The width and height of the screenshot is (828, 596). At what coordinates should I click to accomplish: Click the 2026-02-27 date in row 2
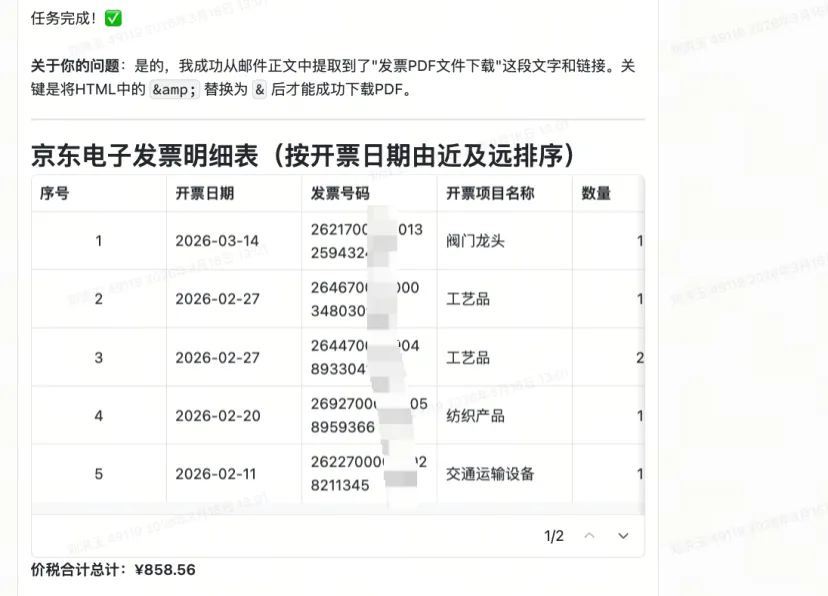point(218,299)
